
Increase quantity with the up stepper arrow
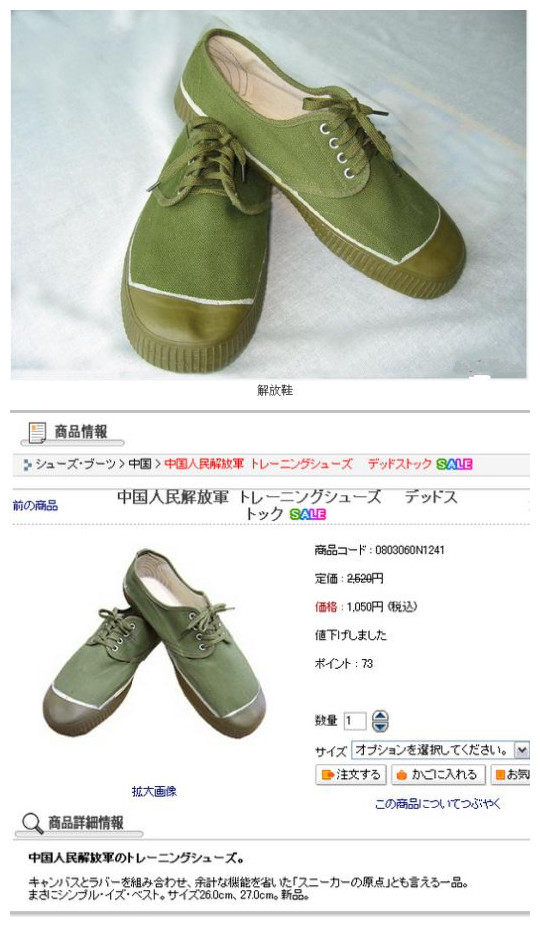click(380, 715)
